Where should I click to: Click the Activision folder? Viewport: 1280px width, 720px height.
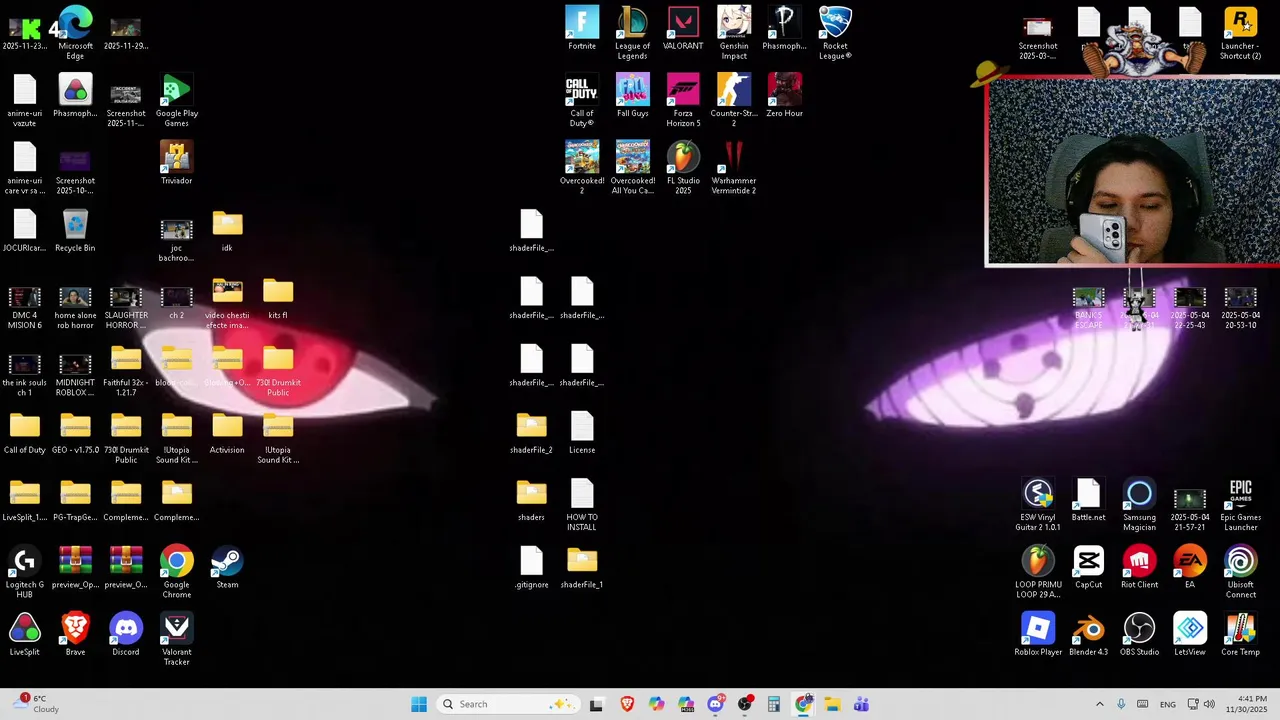point(227,432)
